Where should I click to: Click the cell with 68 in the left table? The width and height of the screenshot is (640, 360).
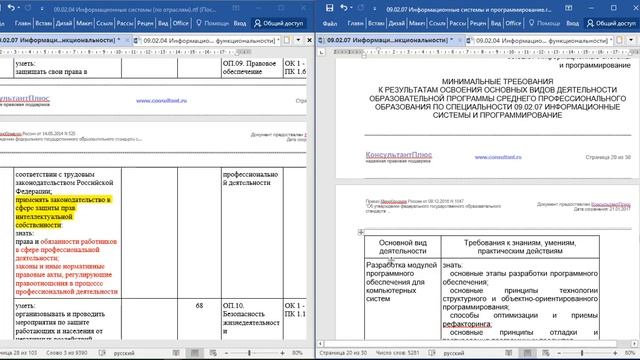[199, 319]
